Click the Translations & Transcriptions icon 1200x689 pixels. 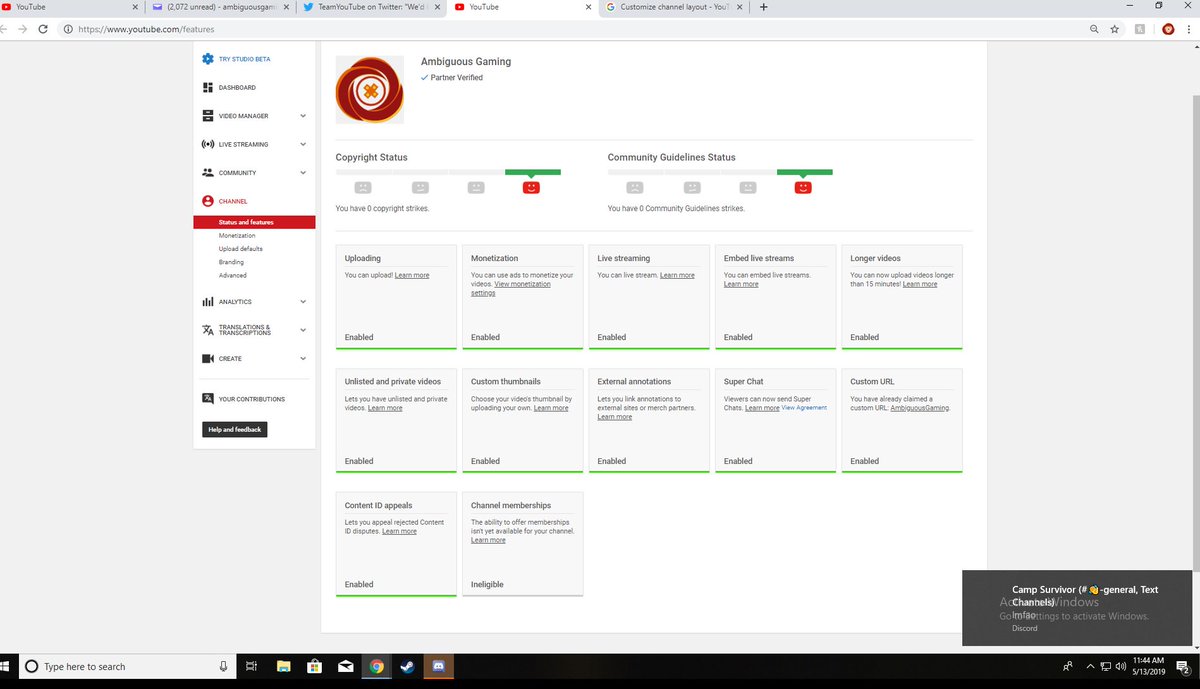coord(208,330)
